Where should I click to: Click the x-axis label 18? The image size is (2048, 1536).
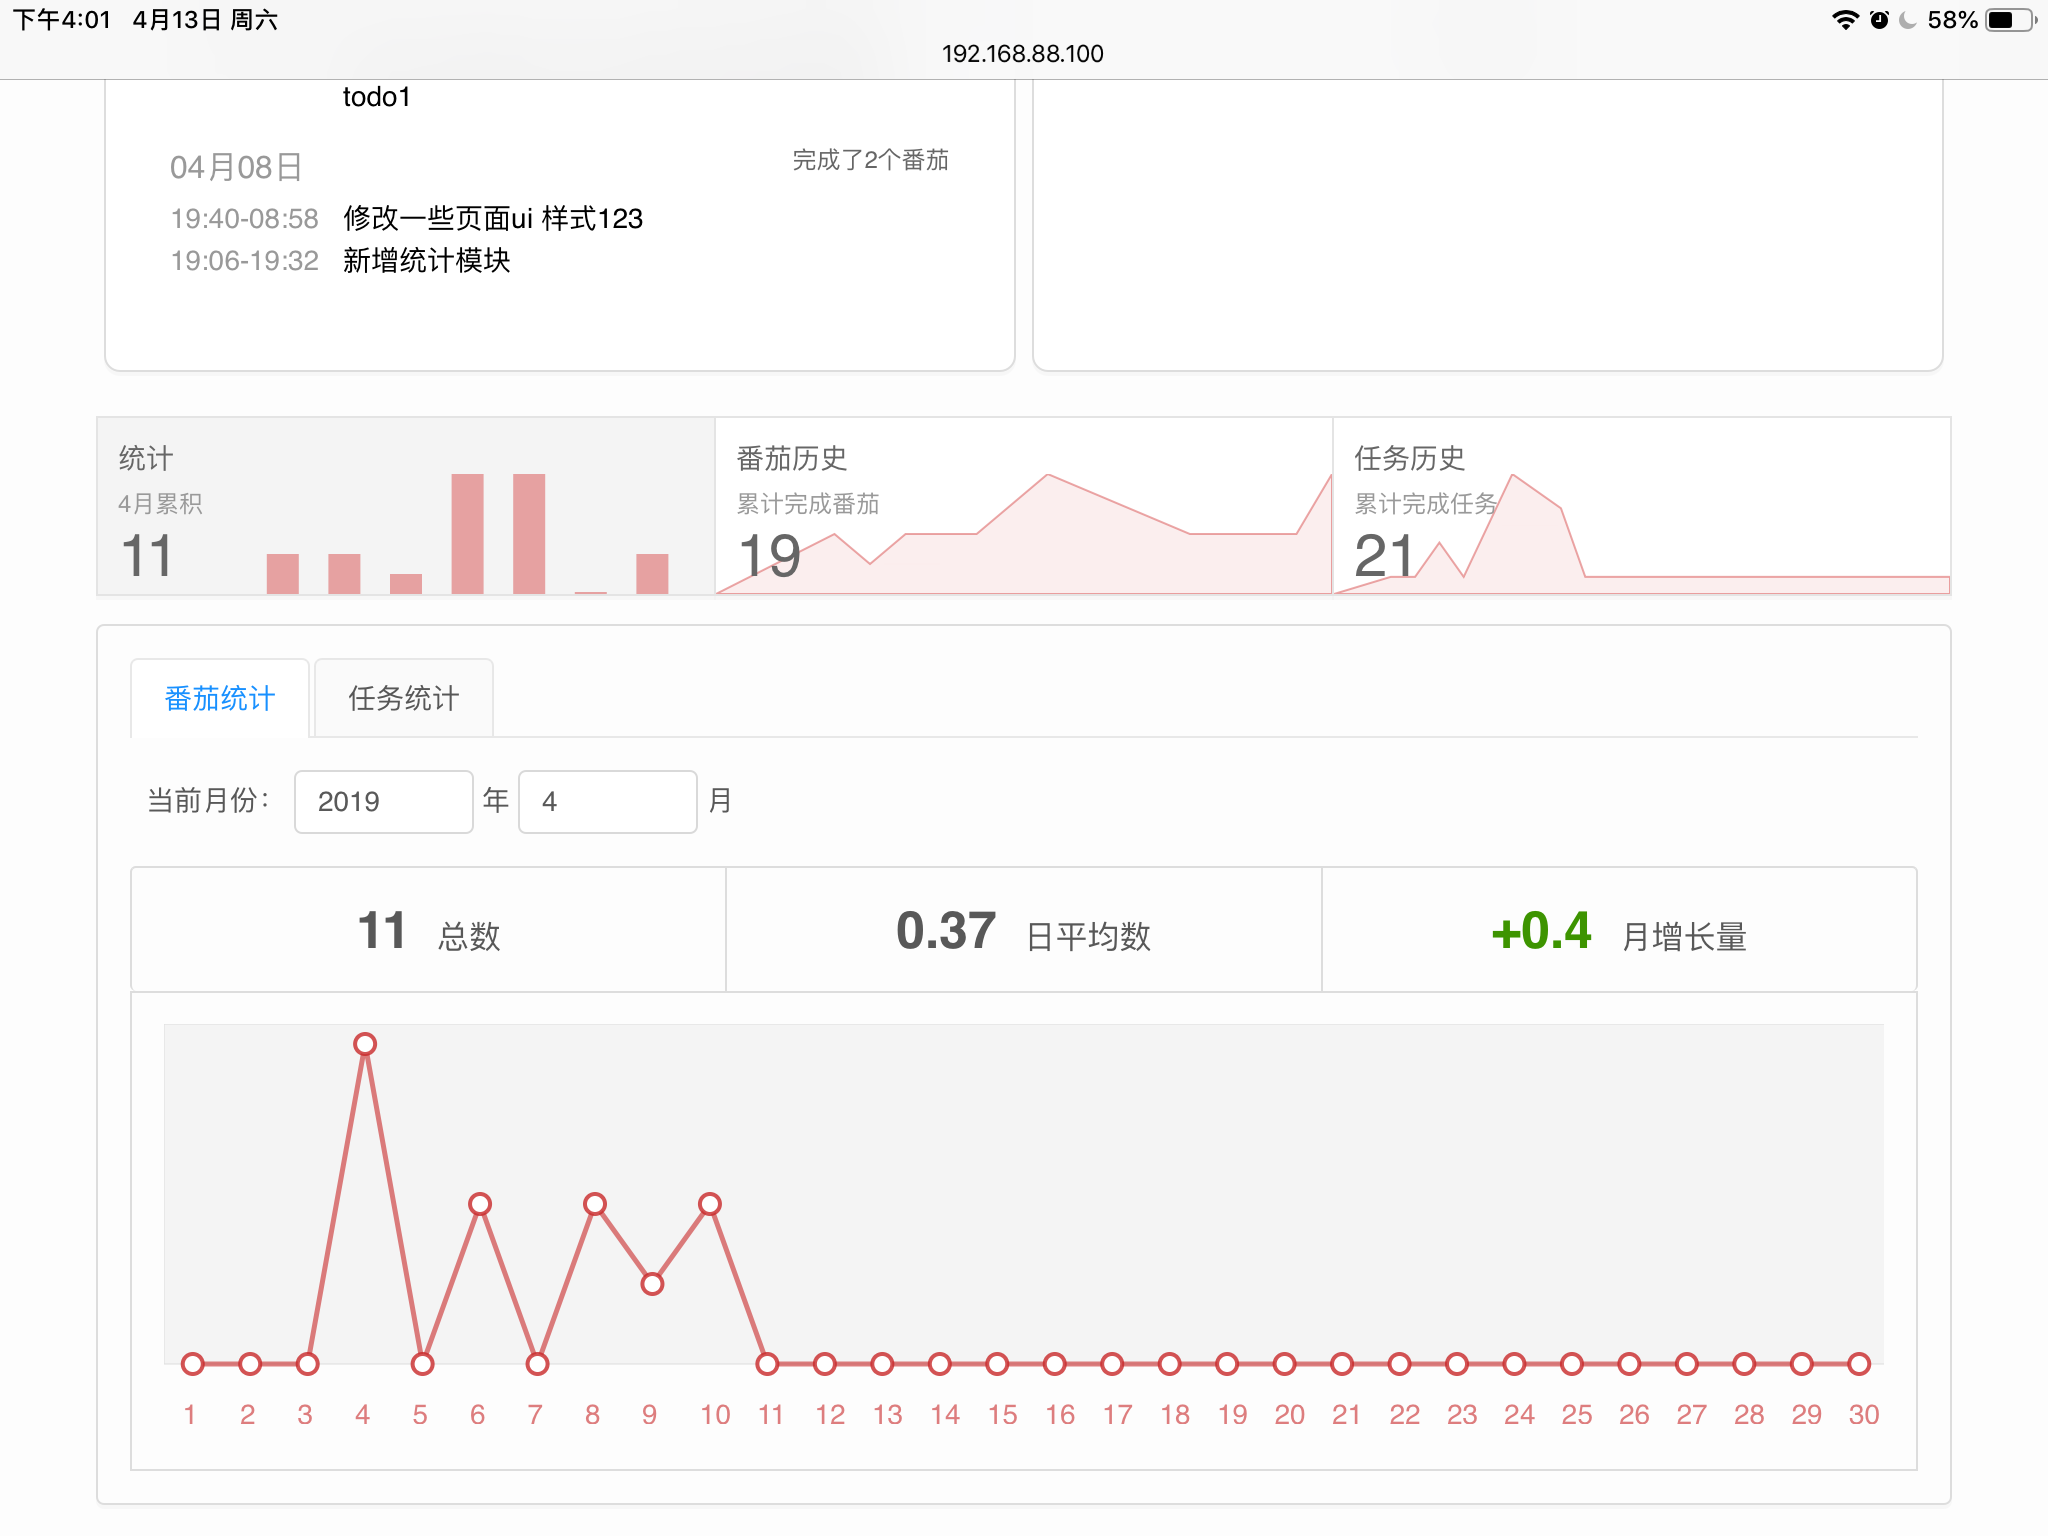click(x=1175, y=1415)
